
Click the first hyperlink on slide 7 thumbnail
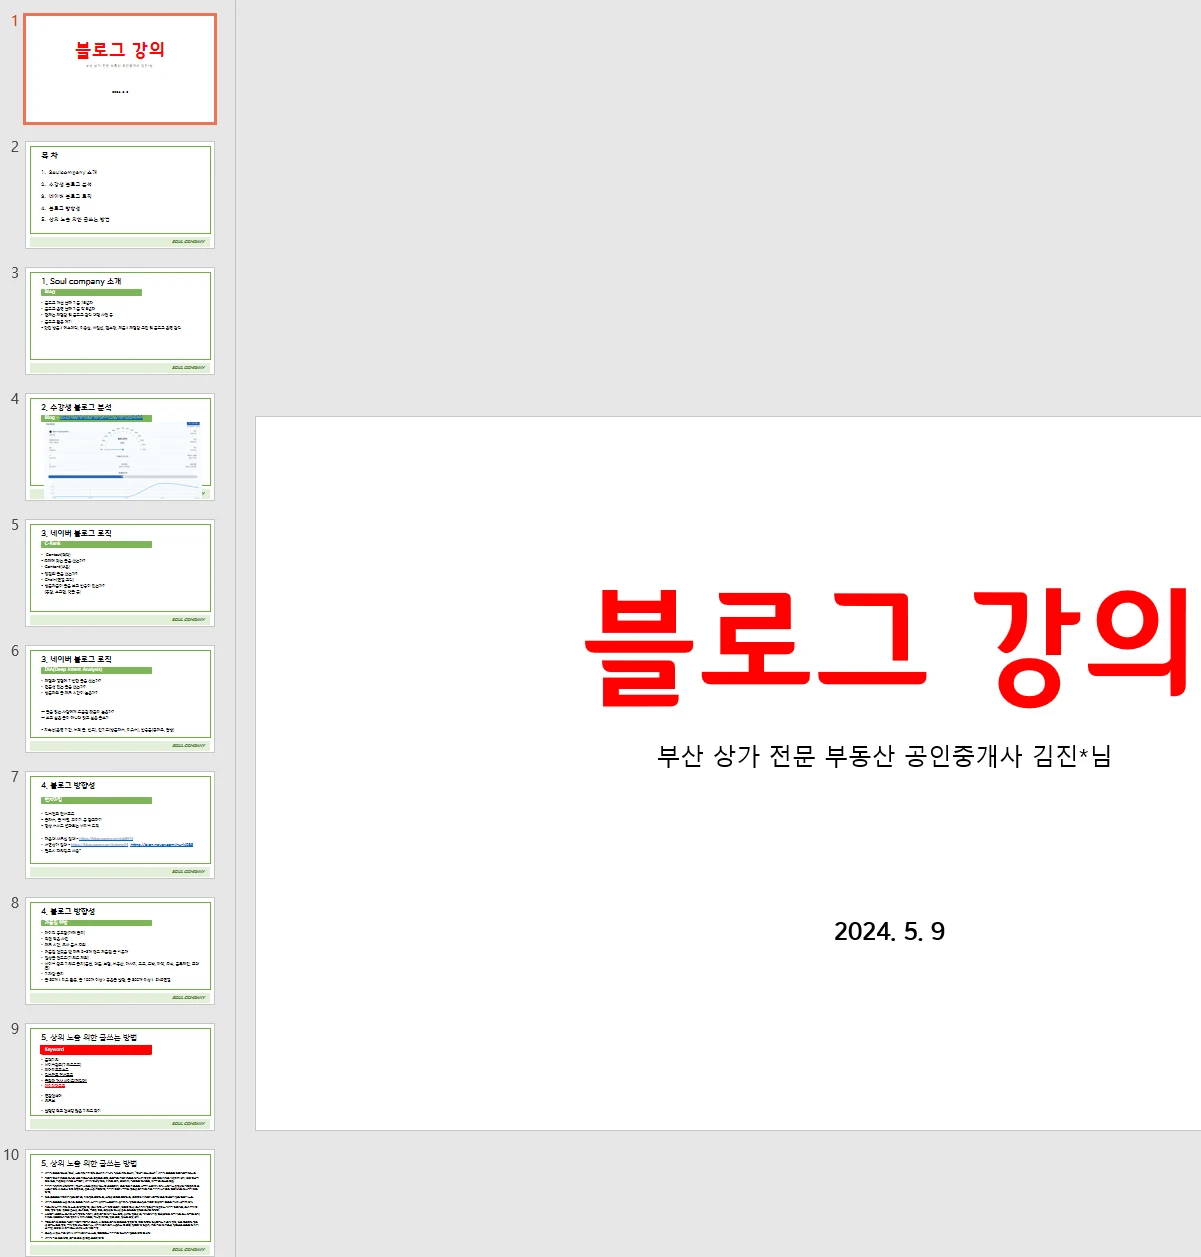106,839
